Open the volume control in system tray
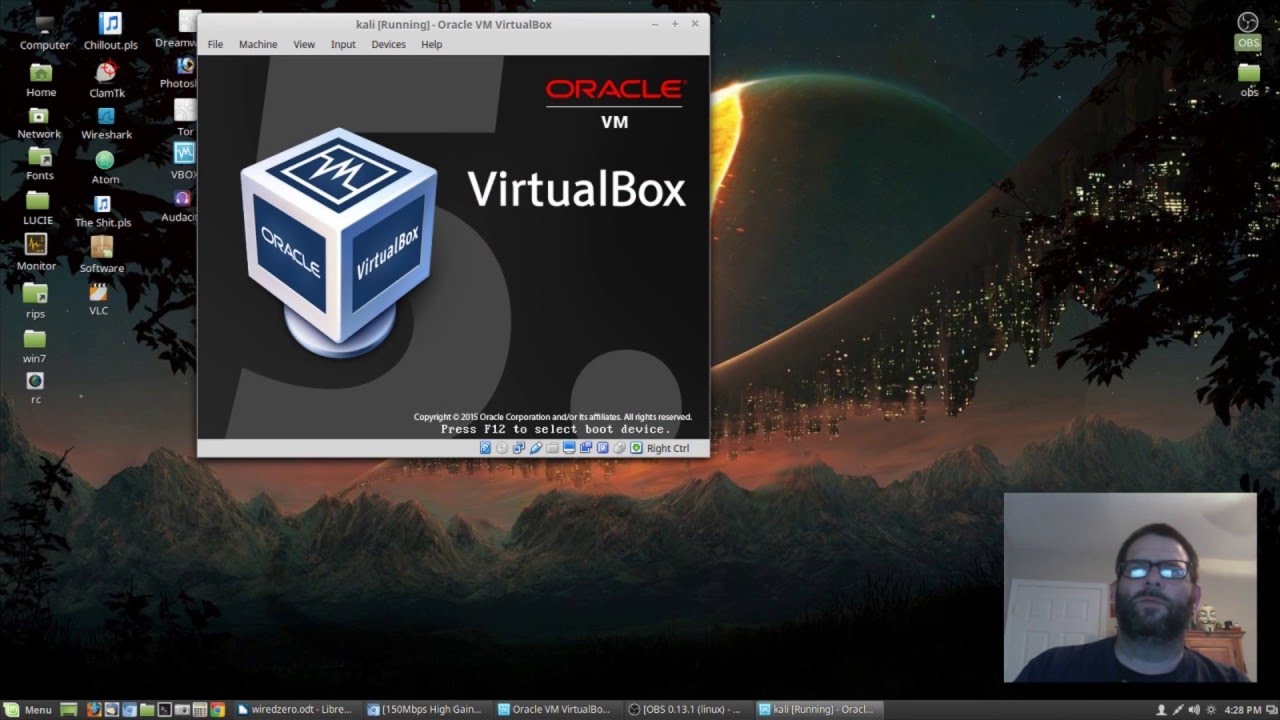The image size is (1280, 720). click(x=1194, y=710)
